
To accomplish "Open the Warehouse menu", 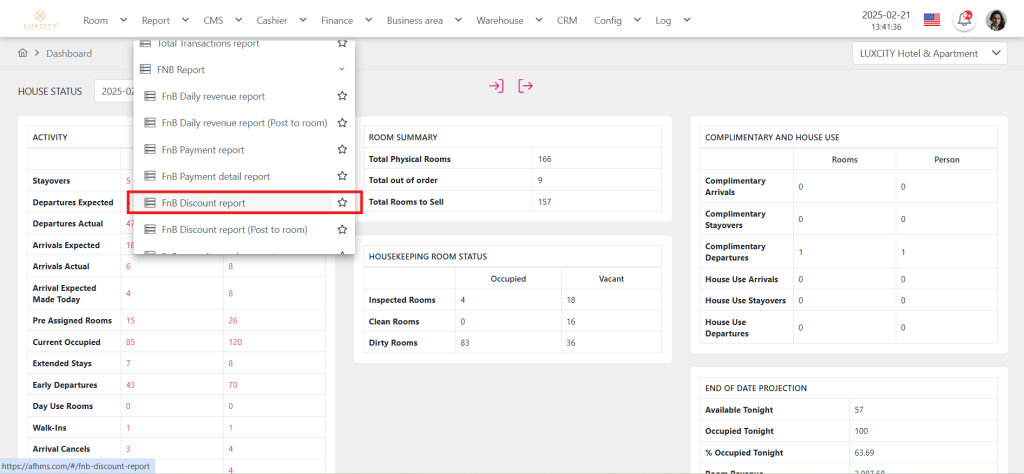I will pyautogui.click(x=507, y=20).
